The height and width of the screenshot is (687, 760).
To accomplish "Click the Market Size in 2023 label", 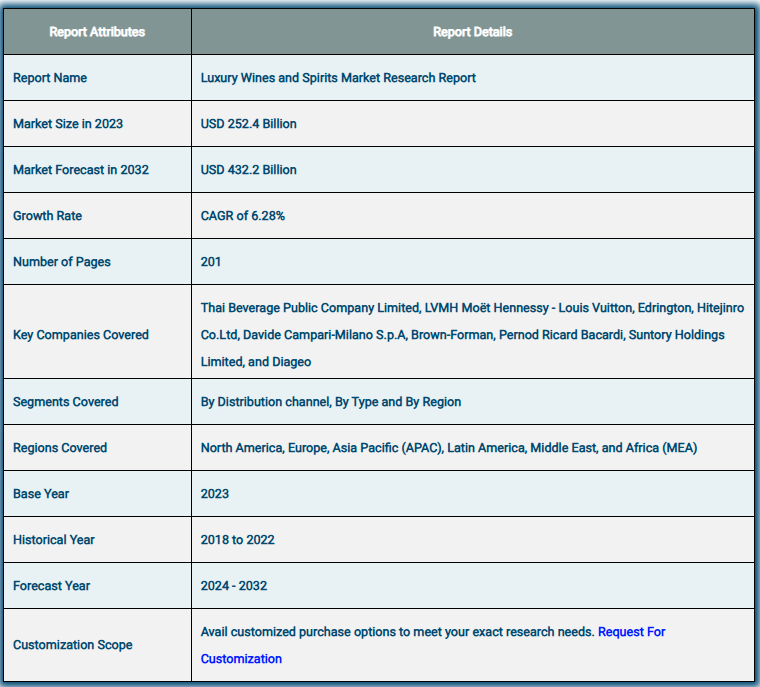I will [x=68, y=124].
